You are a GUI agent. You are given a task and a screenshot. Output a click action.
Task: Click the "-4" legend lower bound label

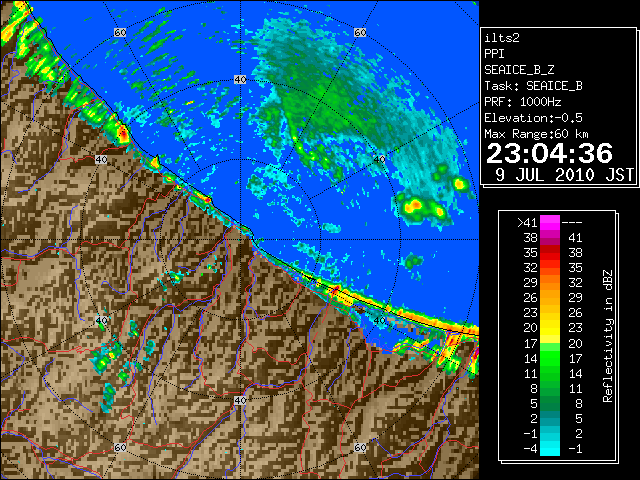(x=530, y=448)
